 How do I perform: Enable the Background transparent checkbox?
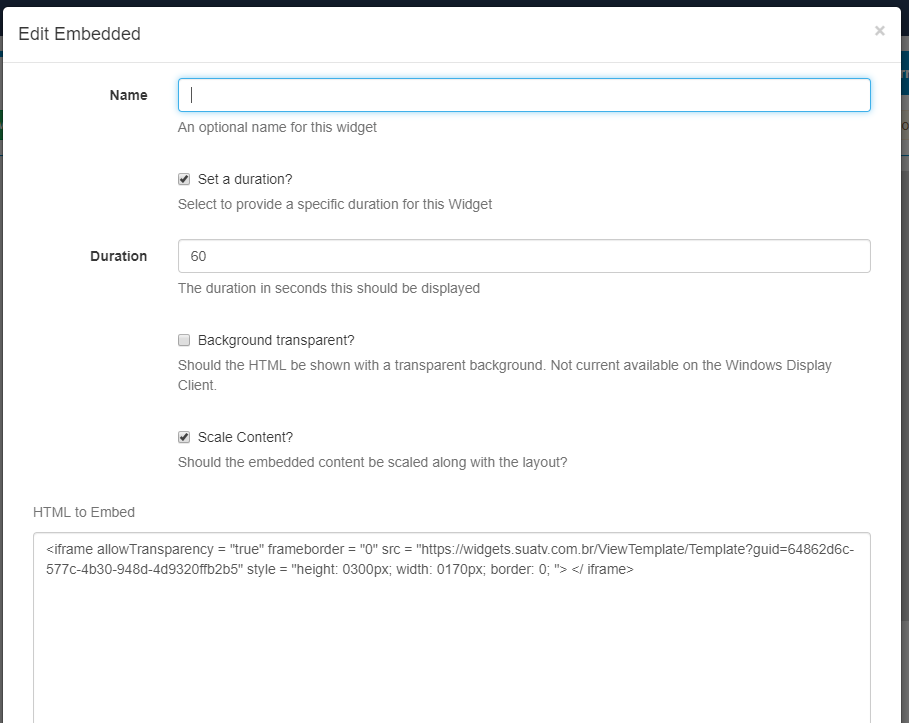[184, 340]
